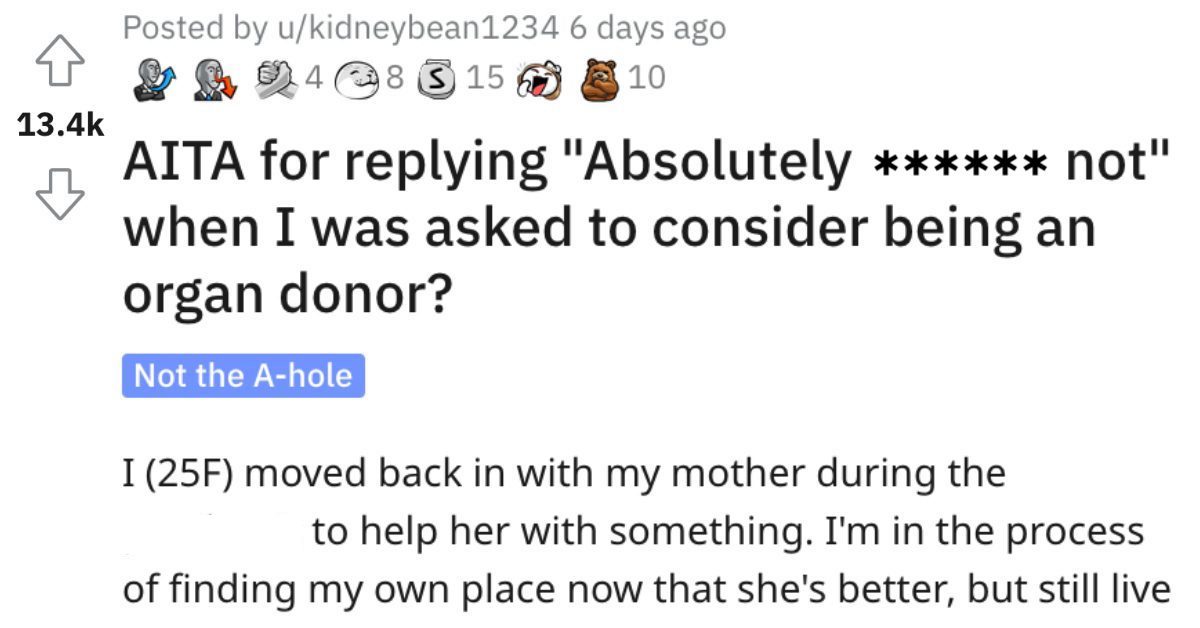Select the Bear Hug award icon

pyautogui.click(x=600, y=78)
